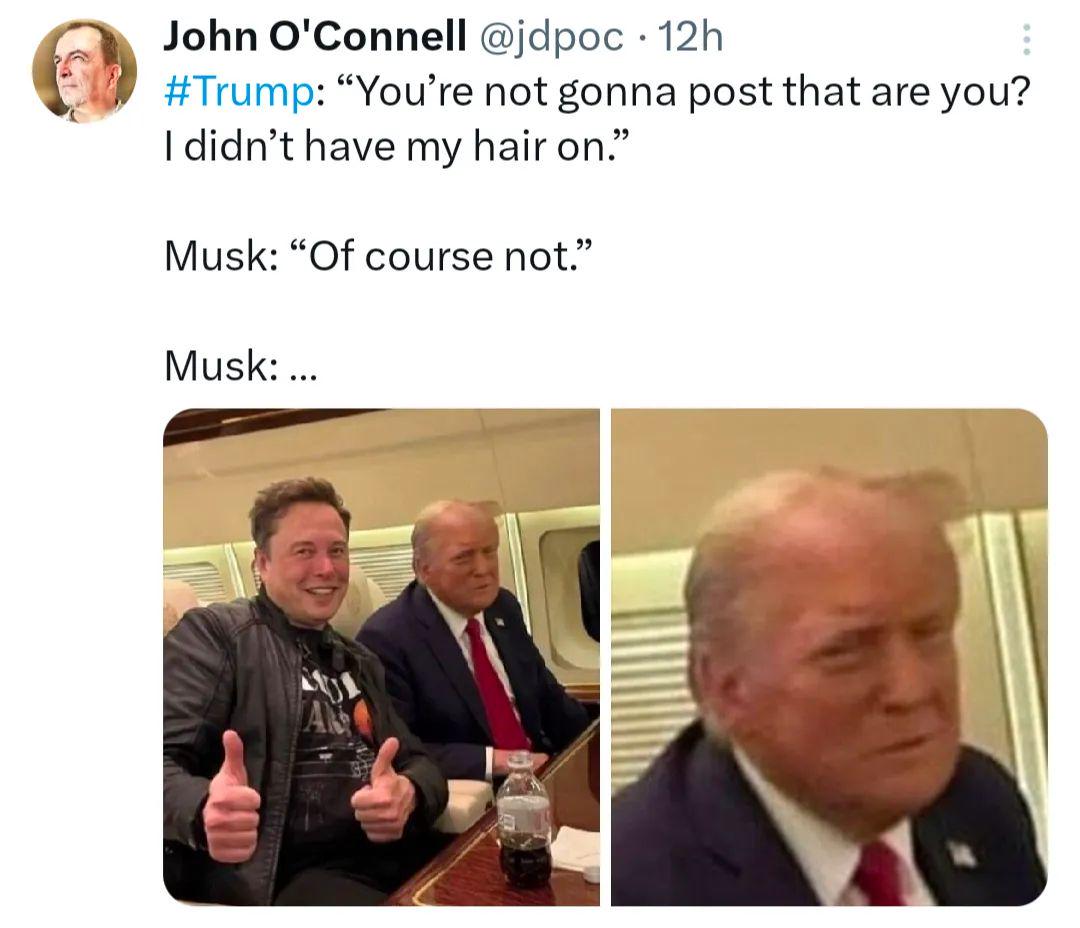The image size is (1080, 928).
Task: Open the right zoomed-in close-up photo
Action: pos(829,657)
